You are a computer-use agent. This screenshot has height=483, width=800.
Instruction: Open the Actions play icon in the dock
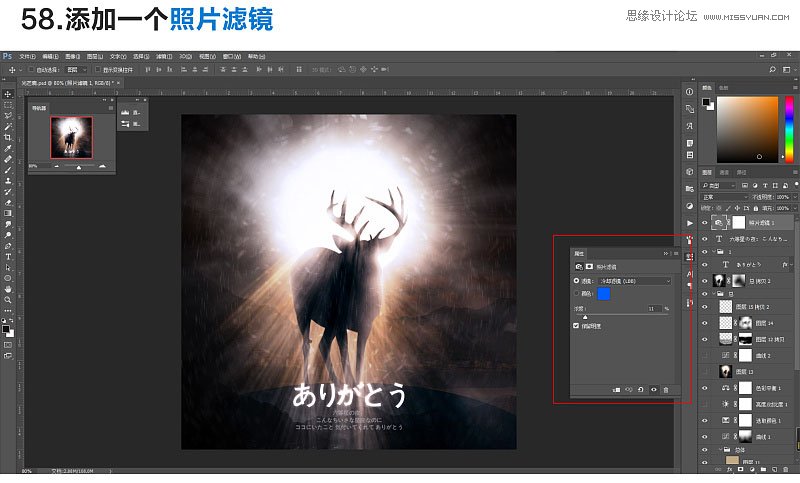pyautogui.click(x=689, y=223)
